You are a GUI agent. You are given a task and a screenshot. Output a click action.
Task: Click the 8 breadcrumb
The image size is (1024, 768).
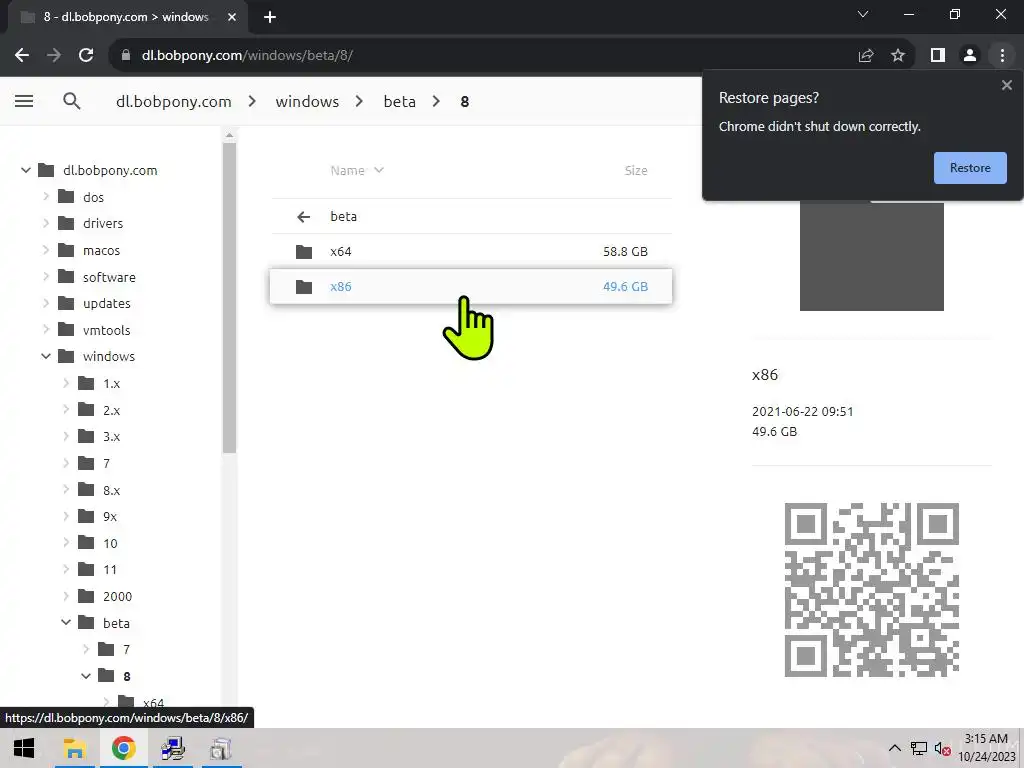coord(464,102)
